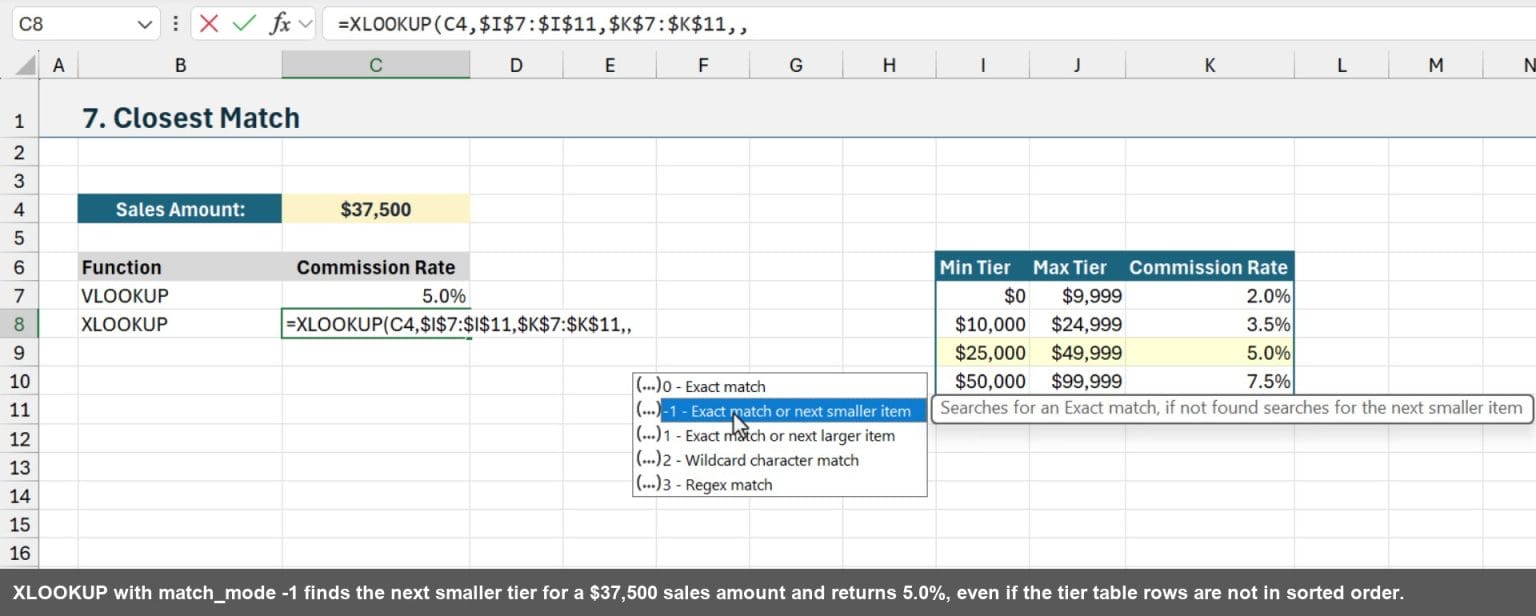Viewport: 1536px width, 616px height.
Task: Select the 2.0% commission rate cell
Action: pyautogui.click(x=1209, y=296)
